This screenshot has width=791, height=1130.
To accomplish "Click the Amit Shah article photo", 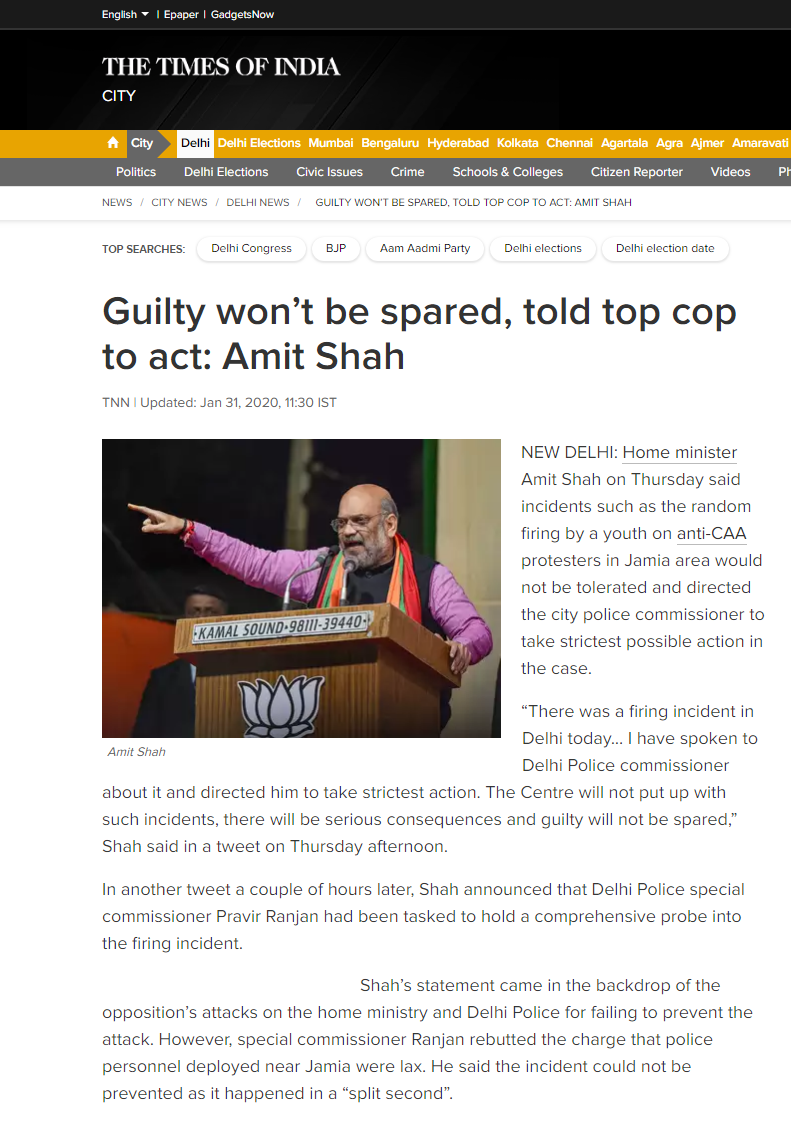I will click(301, 588).
